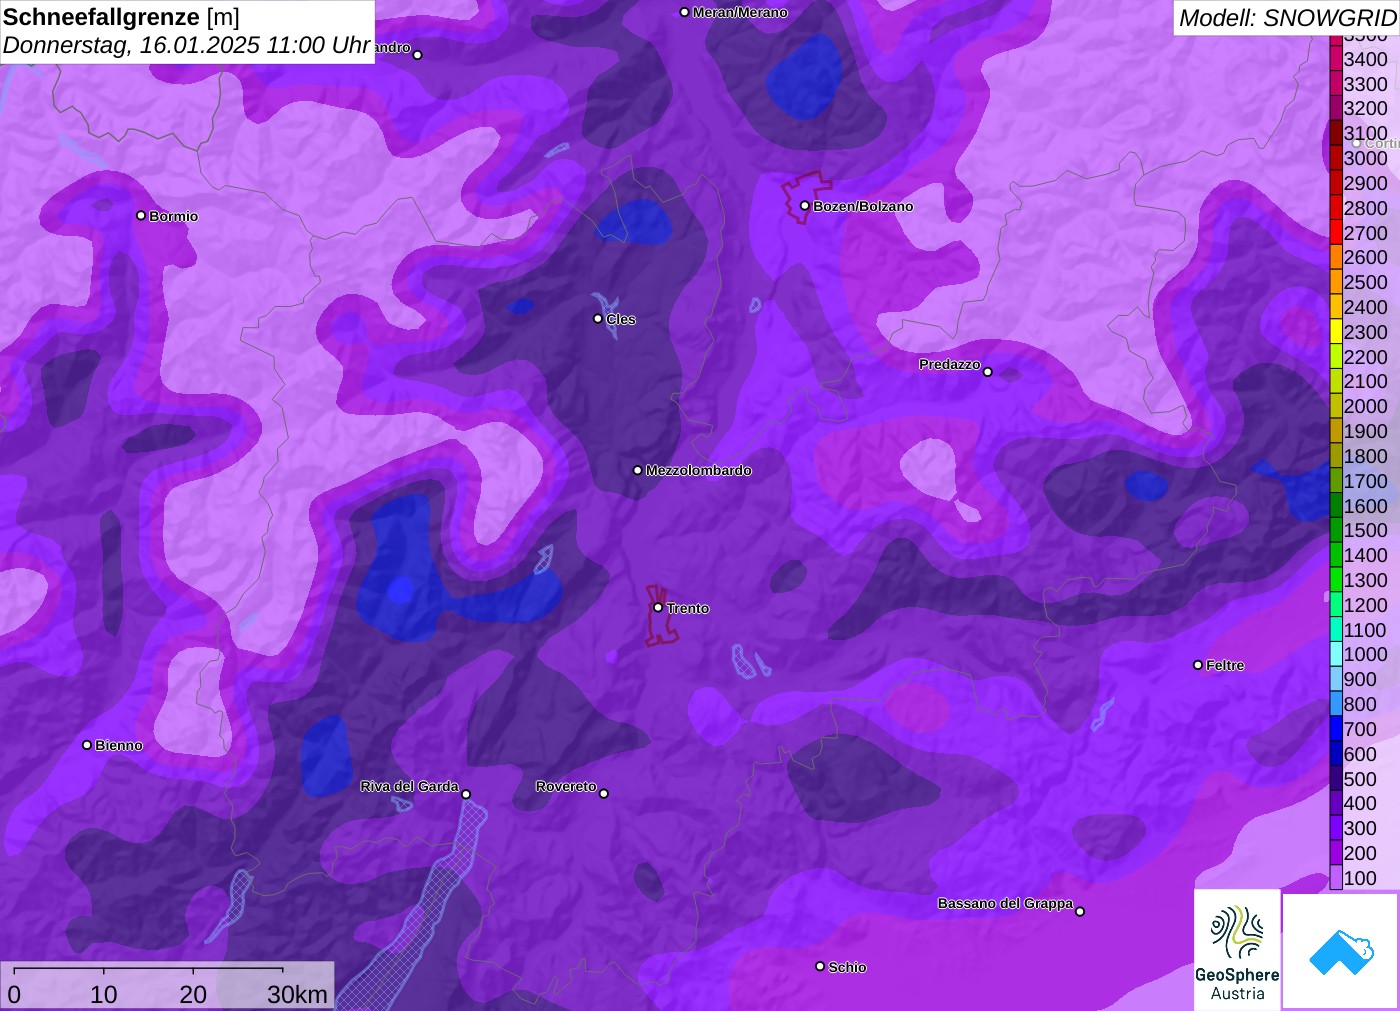Click the Bienno city marker dot
The image size is (1400, 1011).
pyautogui.click(x=87, y=745)
